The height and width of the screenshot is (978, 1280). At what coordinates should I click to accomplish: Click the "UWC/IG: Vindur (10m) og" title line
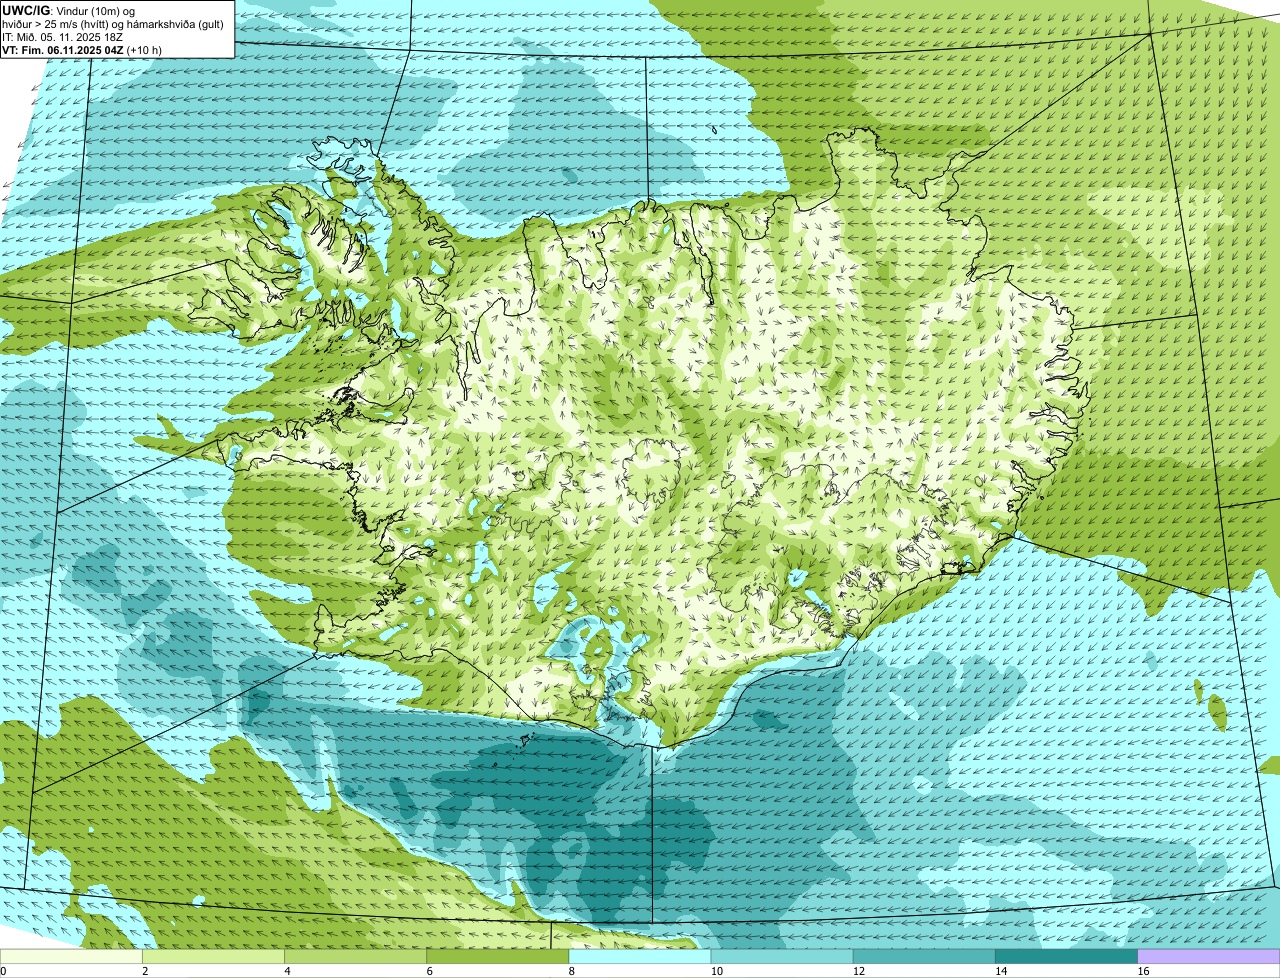pos(69,11)
